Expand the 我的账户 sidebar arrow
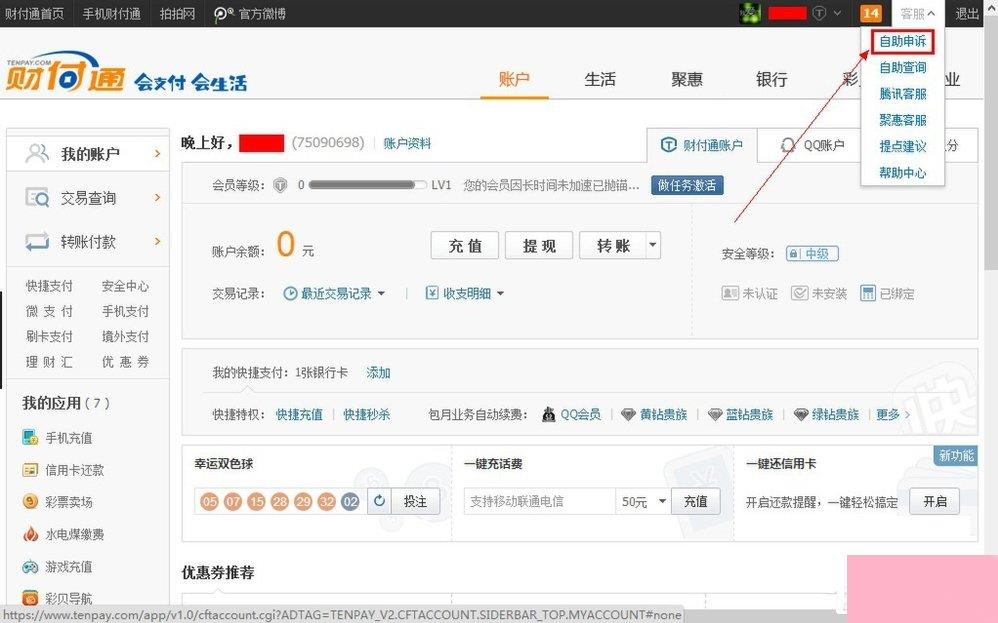 (x=158, y=153)
